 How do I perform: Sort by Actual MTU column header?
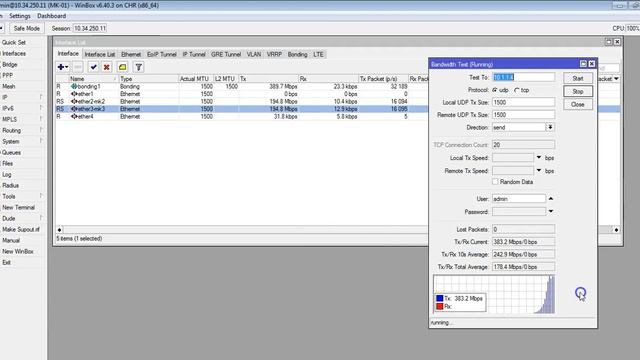(x=196, y=79)
